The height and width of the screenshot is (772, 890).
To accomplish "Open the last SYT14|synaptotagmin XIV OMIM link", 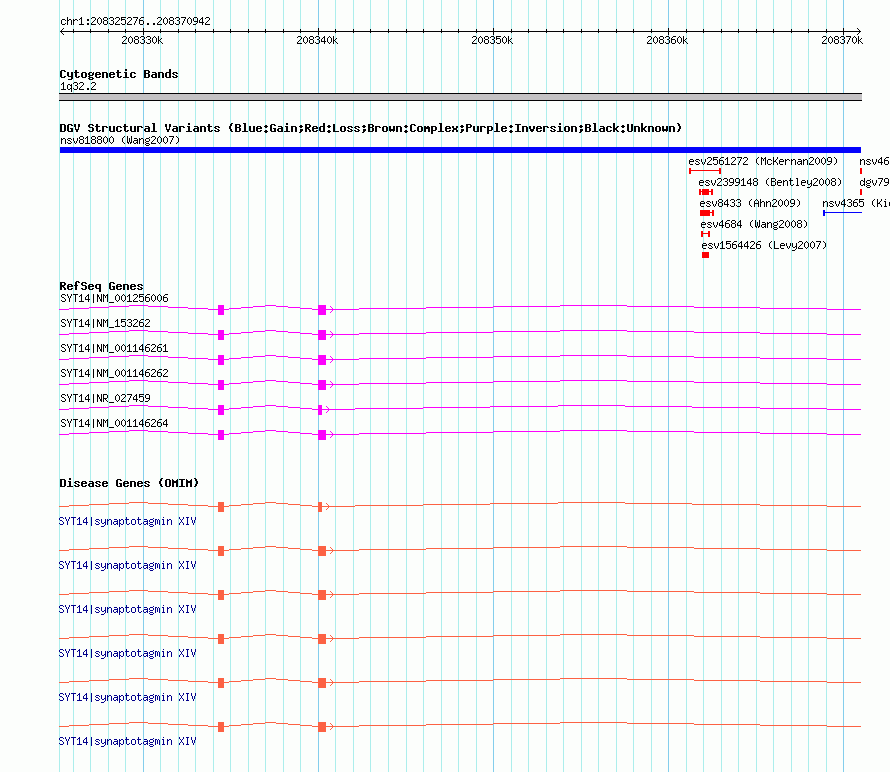I will 127,741.
